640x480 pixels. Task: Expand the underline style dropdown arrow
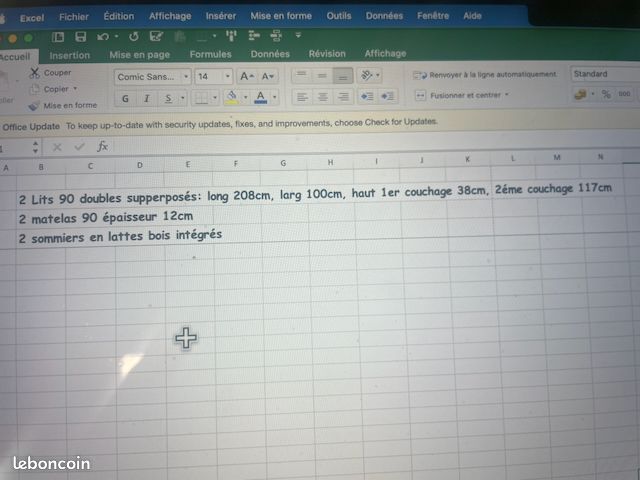pyautogui.click(x=182, y=98)
